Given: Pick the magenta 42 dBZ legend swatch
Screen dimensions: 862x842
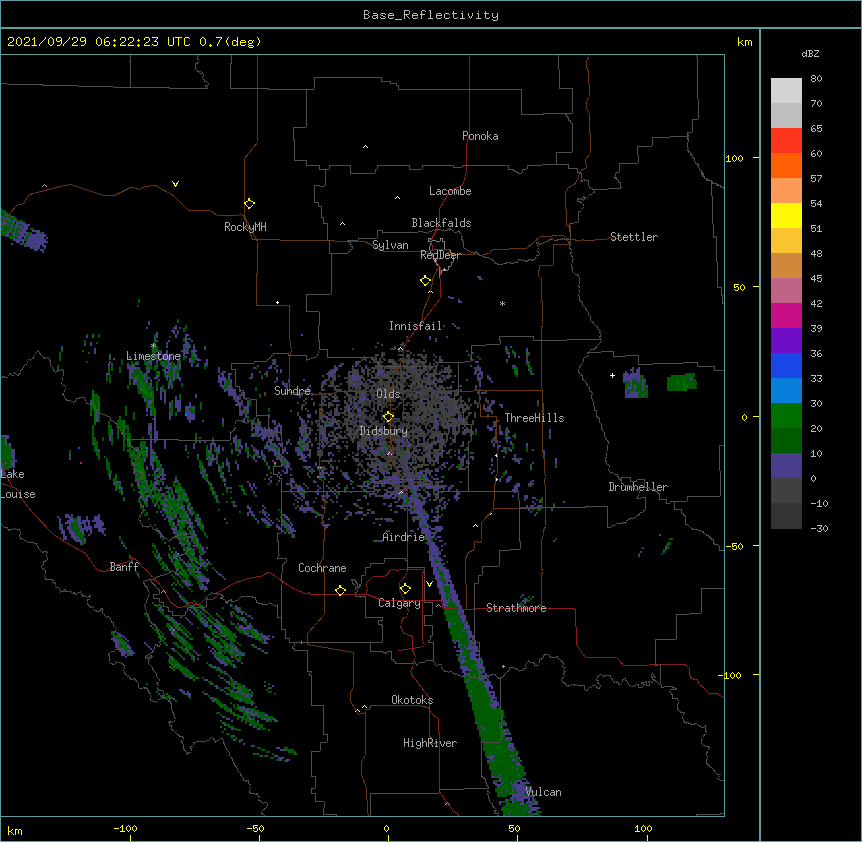Looking at the screenshot, I should click(786, 315).
